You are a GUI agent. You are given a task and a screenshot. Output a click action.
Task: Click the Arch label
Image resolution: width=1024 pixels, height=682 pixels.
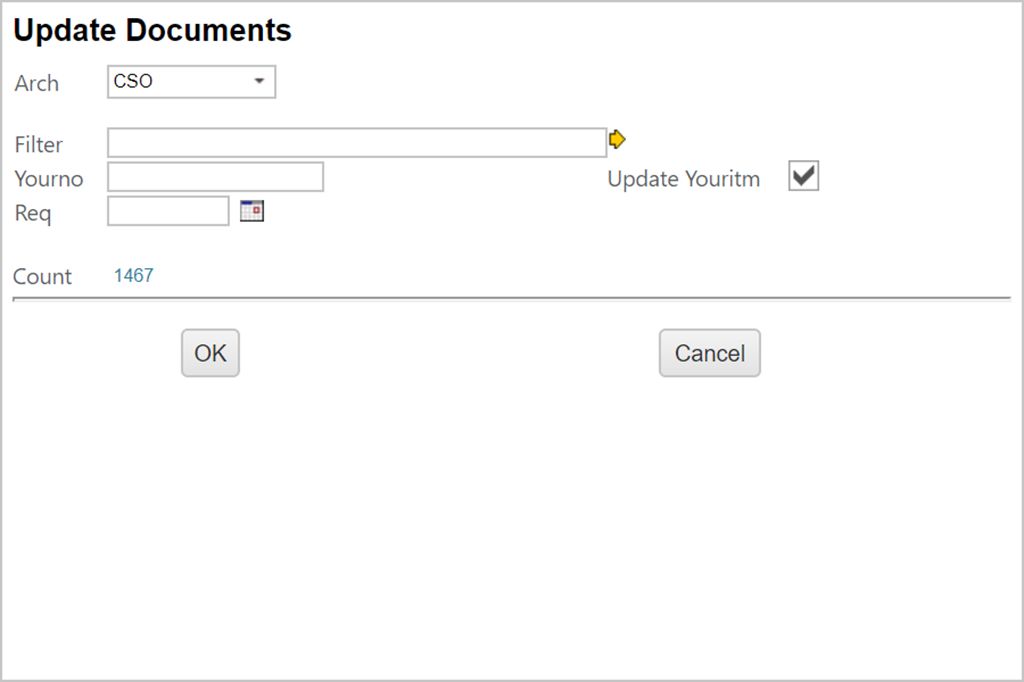tap(37, 84)
